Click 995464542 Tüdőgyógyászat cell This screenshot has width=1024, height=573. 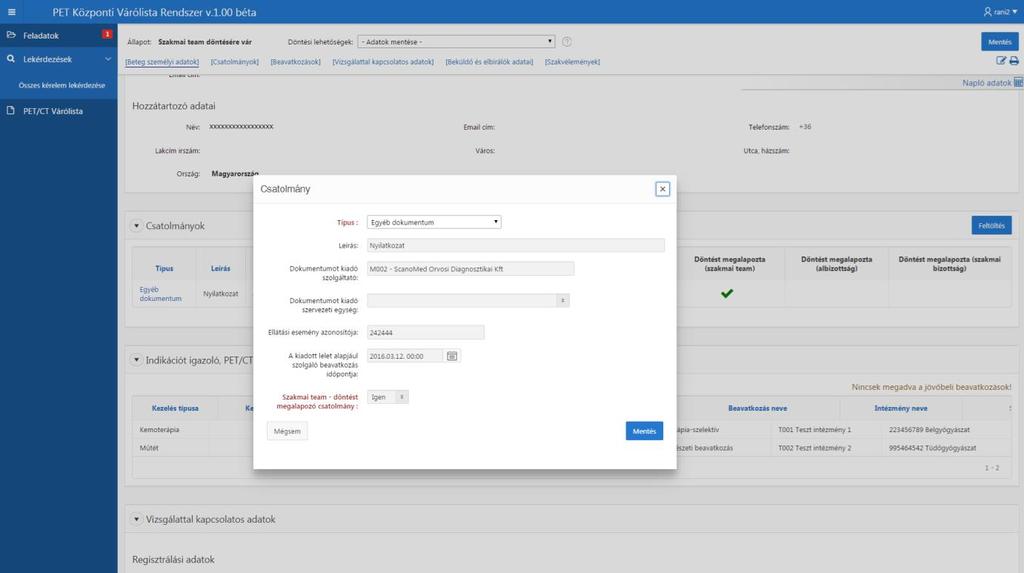[x=932, y=448]
